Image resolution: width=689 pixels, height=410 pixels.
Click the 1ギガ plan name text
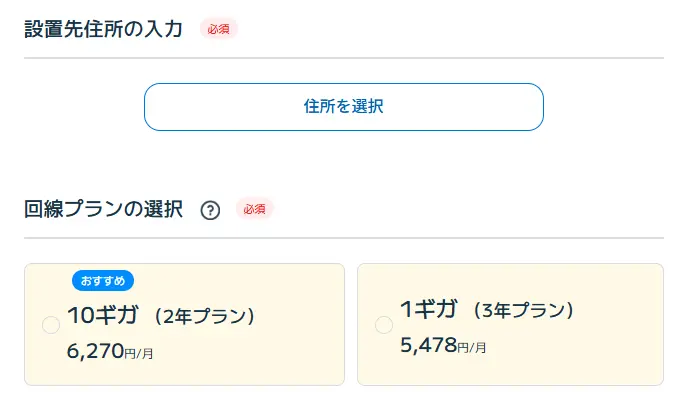(429, 309)
